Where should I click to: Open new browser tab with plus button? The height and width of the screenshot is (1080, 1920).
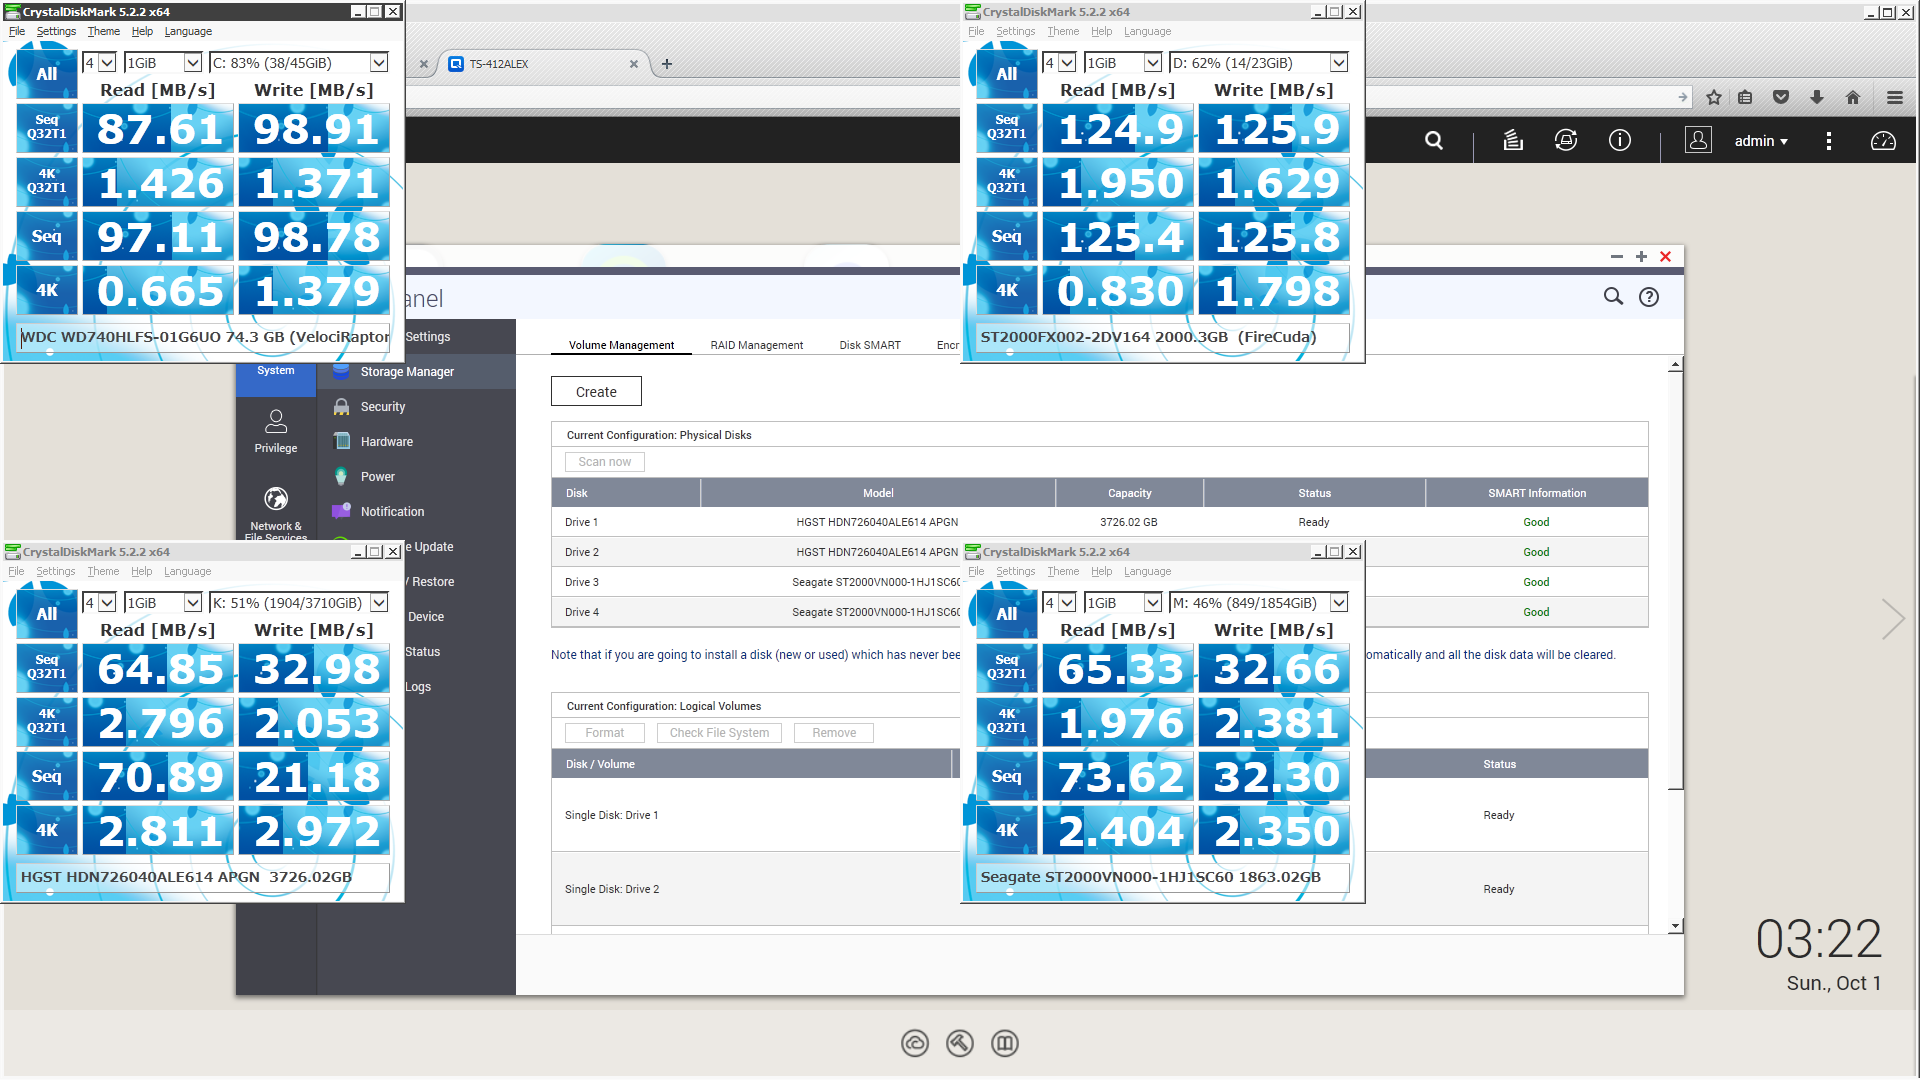point(667,64)
